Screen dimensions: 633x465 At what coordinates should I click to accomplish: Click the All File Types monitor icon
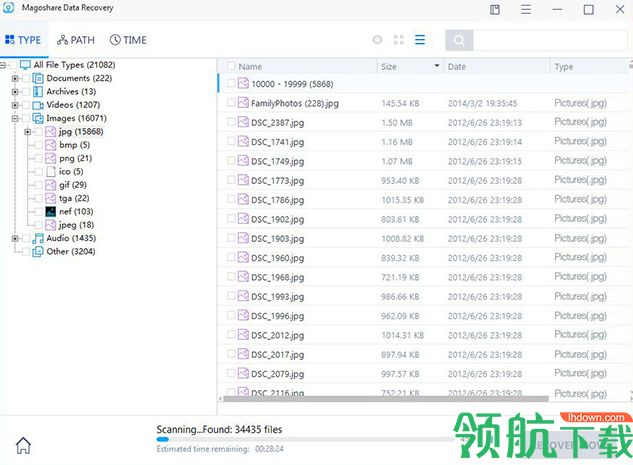[25, 65]
